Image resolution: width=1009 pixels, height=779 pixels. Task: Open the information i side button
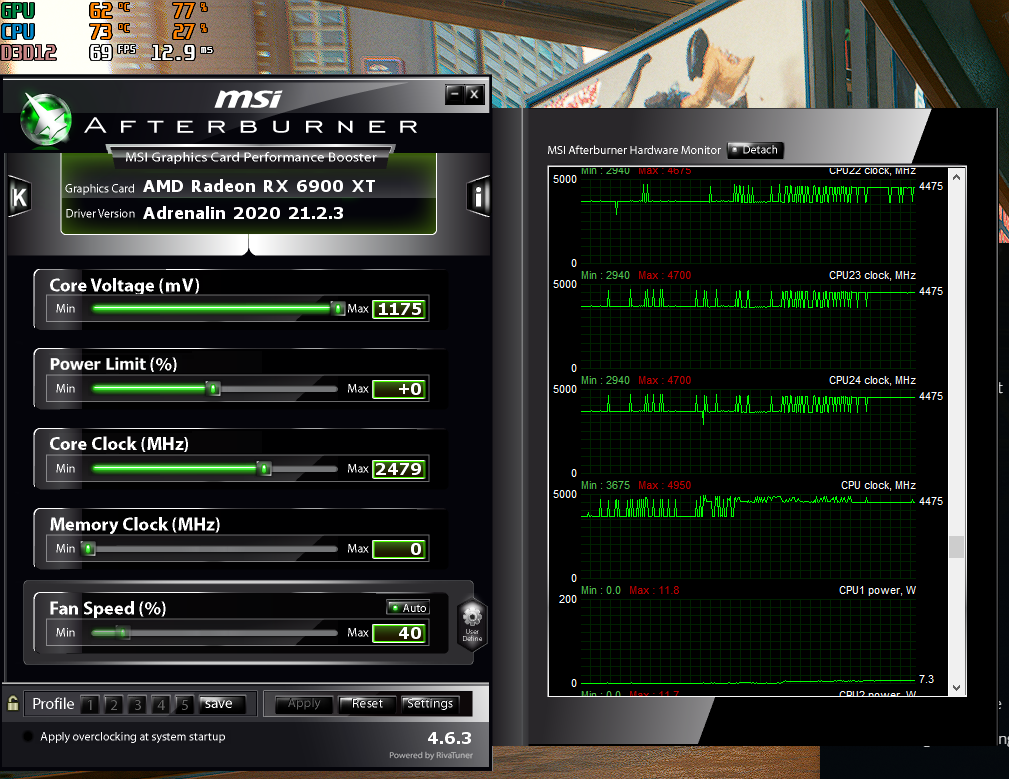tap(477, 196)
